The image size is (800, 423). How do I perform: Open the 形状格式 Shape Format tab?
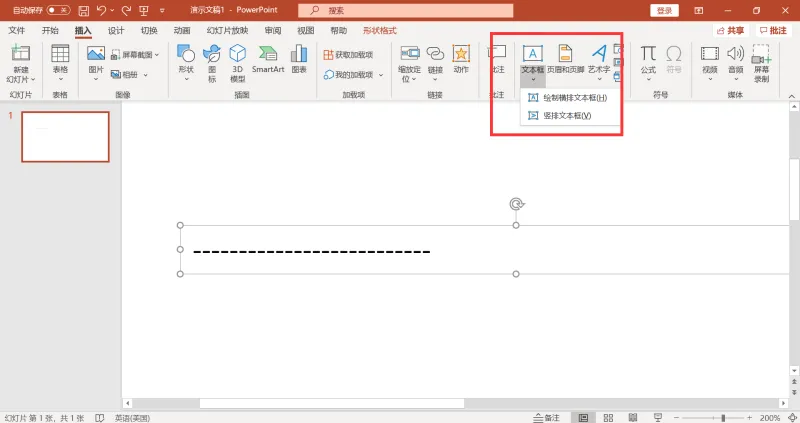click(x=380, y=31)
